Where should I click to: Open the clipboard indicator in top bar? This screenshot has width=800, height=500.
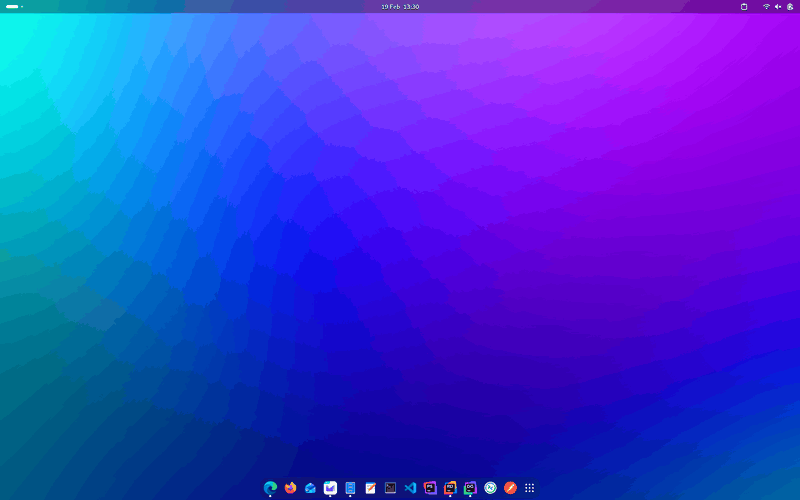point(744,6)
